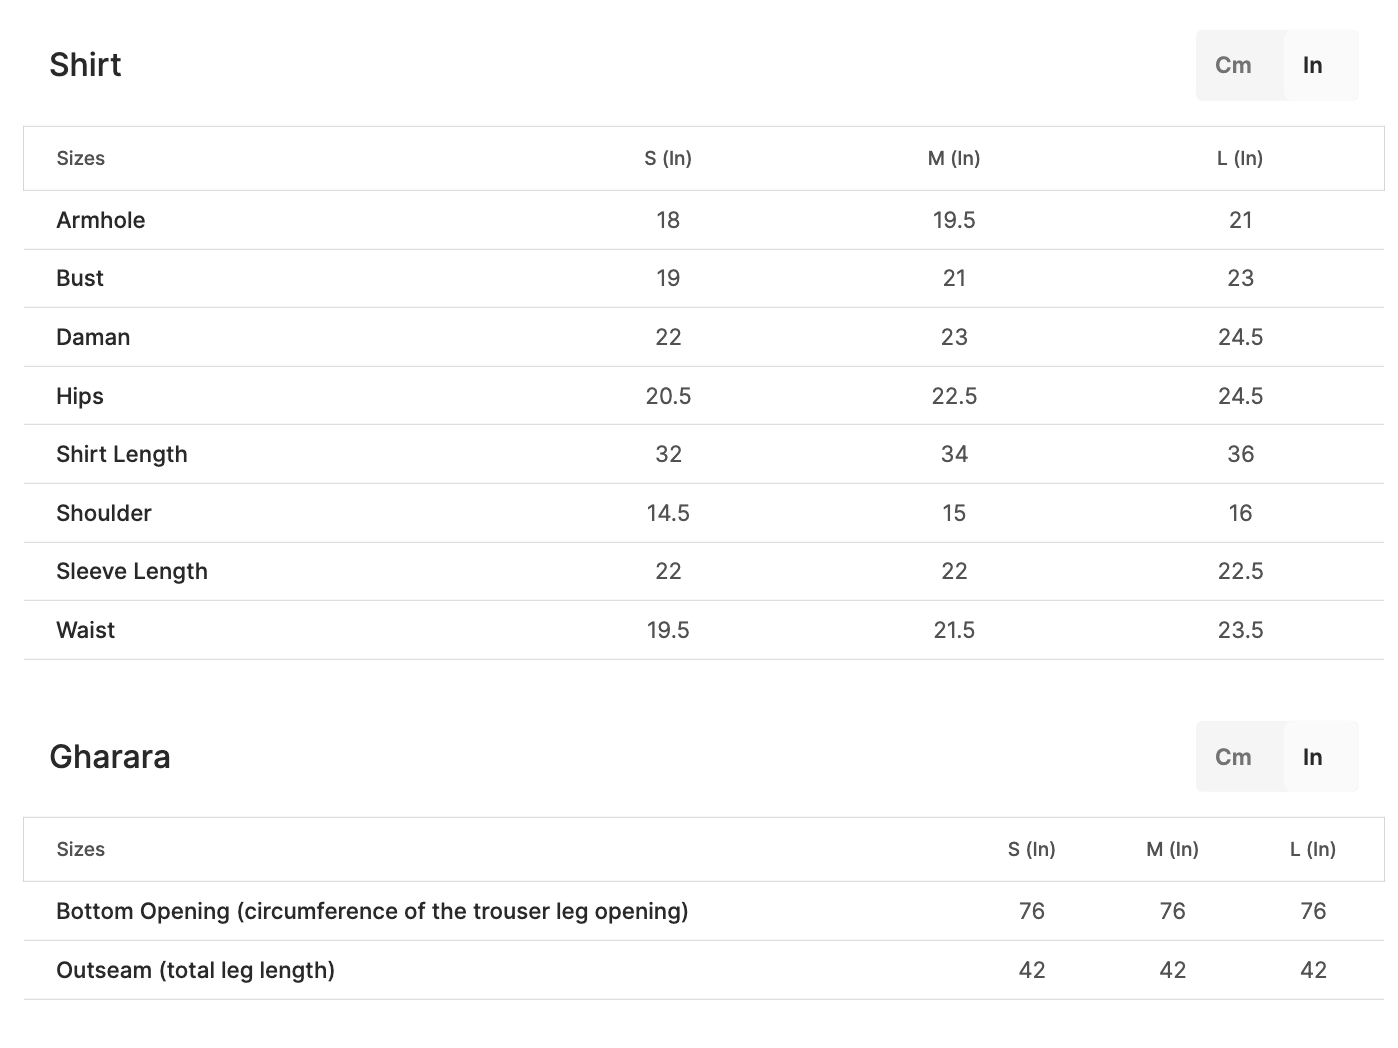The image size is (1398, 1048).
Task: Click the M (In) column header in Shirt table
Action: coord(954,158)
